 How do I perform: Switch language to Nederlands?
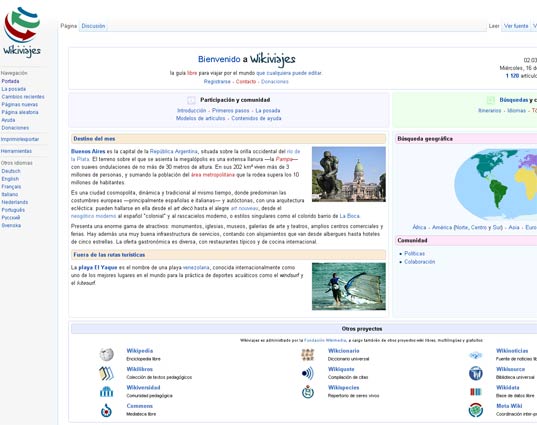tap(15, 202)
